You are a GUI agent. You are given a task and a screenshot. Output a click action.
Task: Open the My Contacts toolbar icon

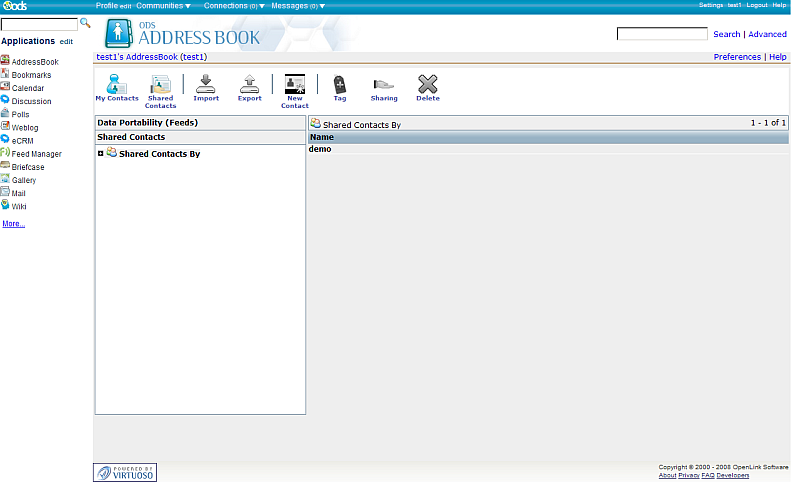(x=117, y=86)
